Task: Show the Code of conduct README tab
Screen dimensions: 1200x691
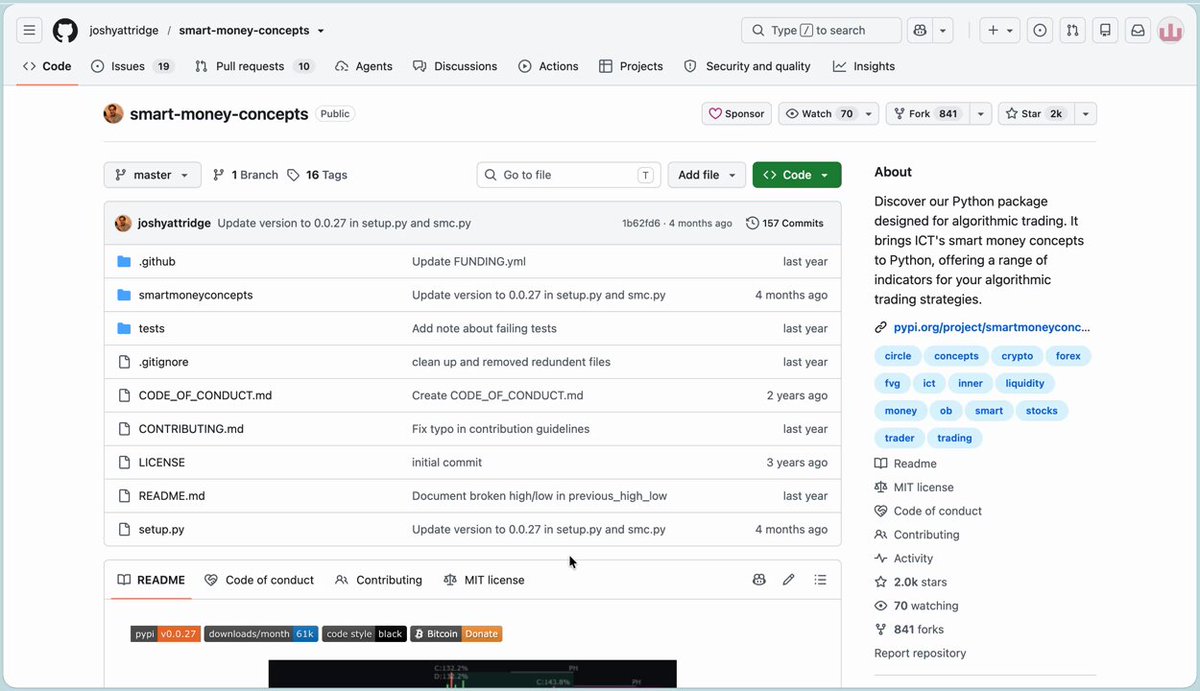Action: tap(259, 580)
